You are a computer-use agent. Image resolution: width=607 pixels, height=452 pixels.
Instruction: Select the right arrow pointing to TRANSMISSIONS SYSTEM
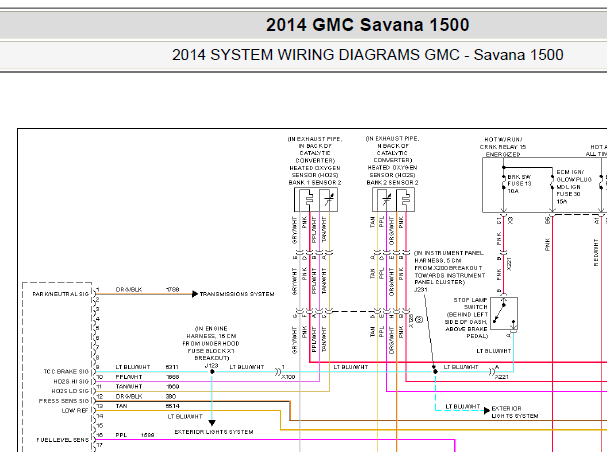(195, 294)
